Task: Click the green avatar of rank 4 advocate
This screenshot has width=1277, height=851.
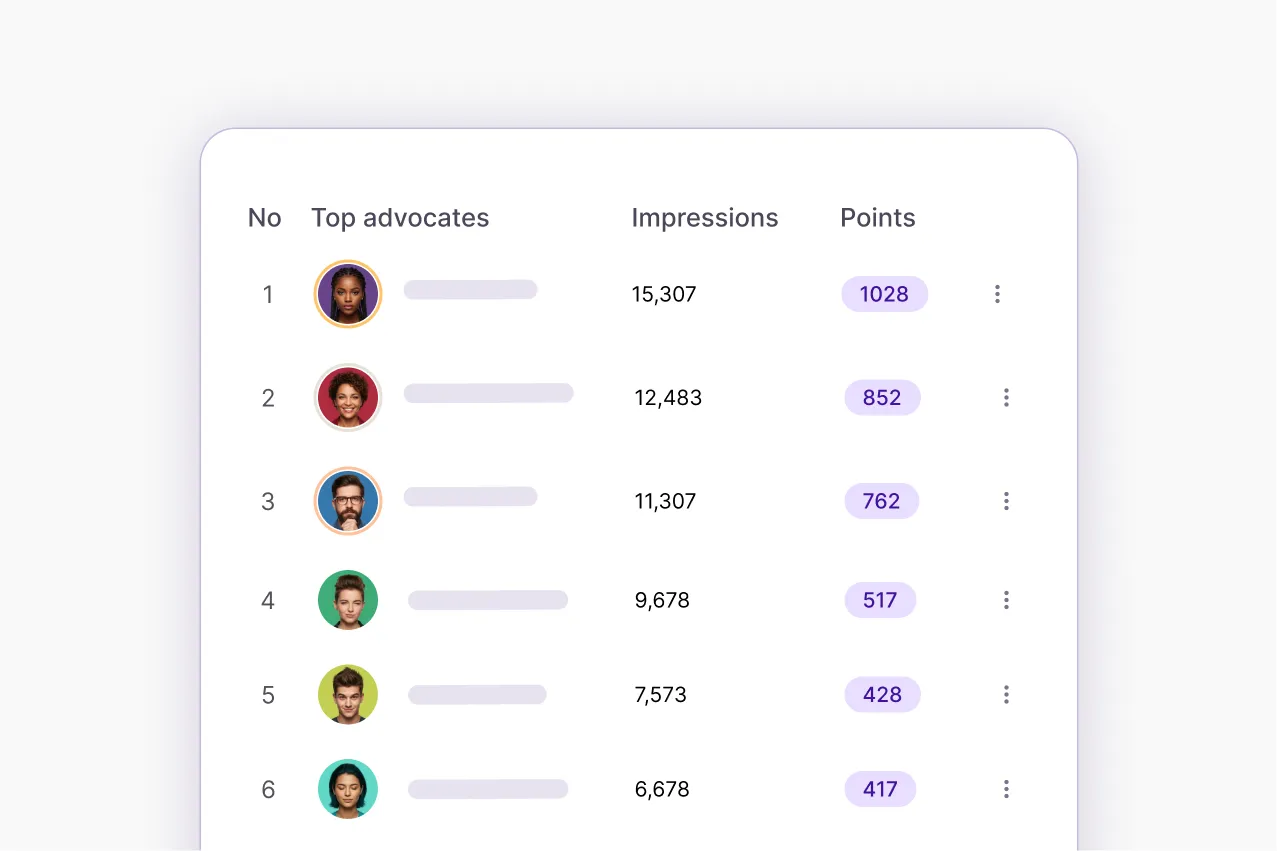Action: coord(347,600)
